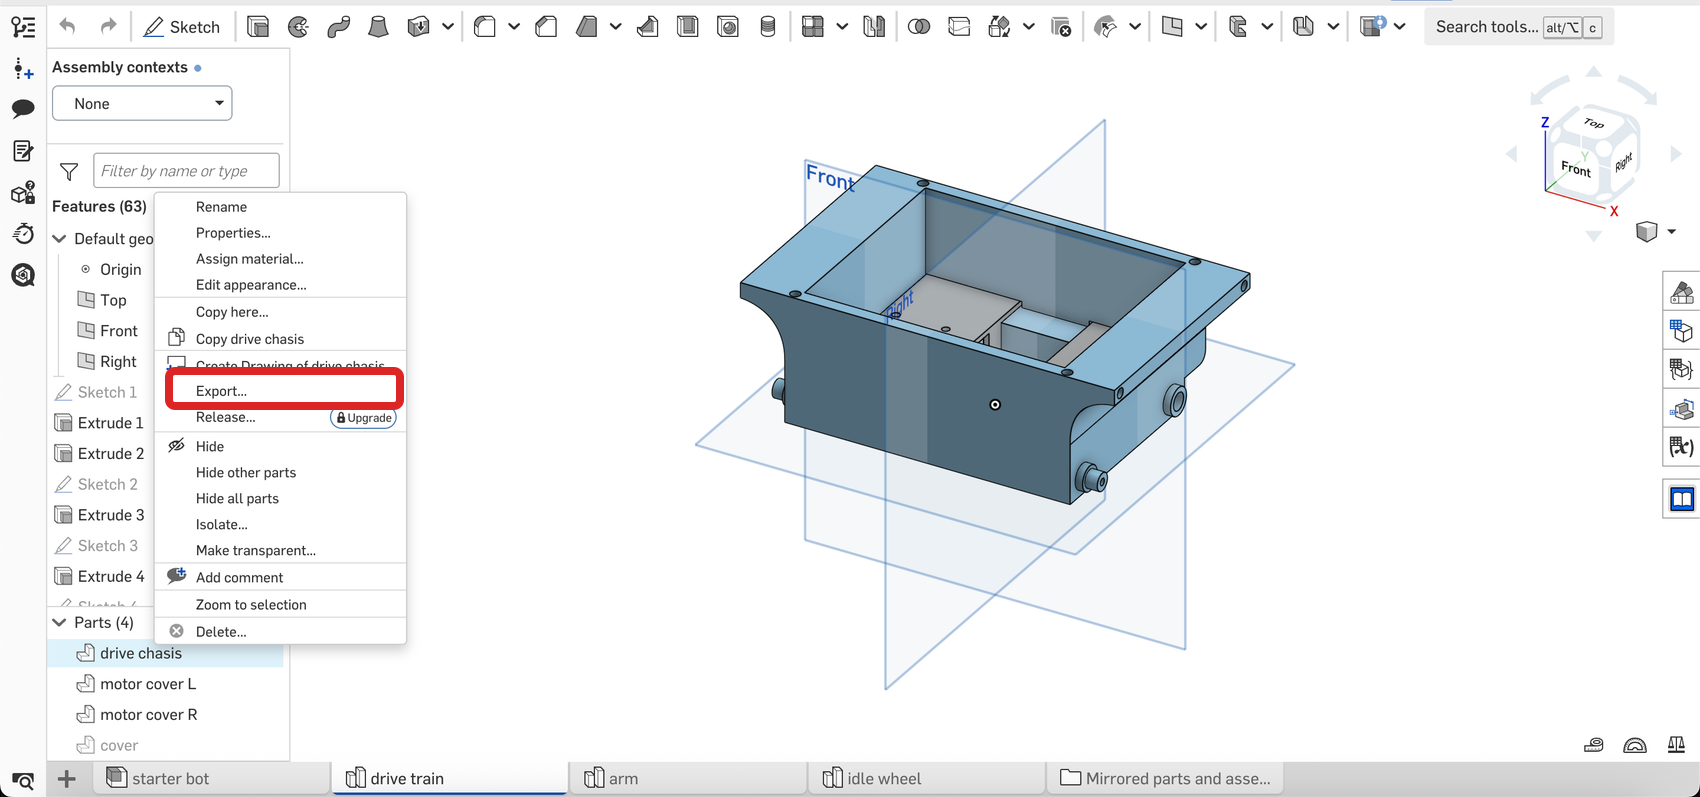Switch to the arm tab

[688, 778]
